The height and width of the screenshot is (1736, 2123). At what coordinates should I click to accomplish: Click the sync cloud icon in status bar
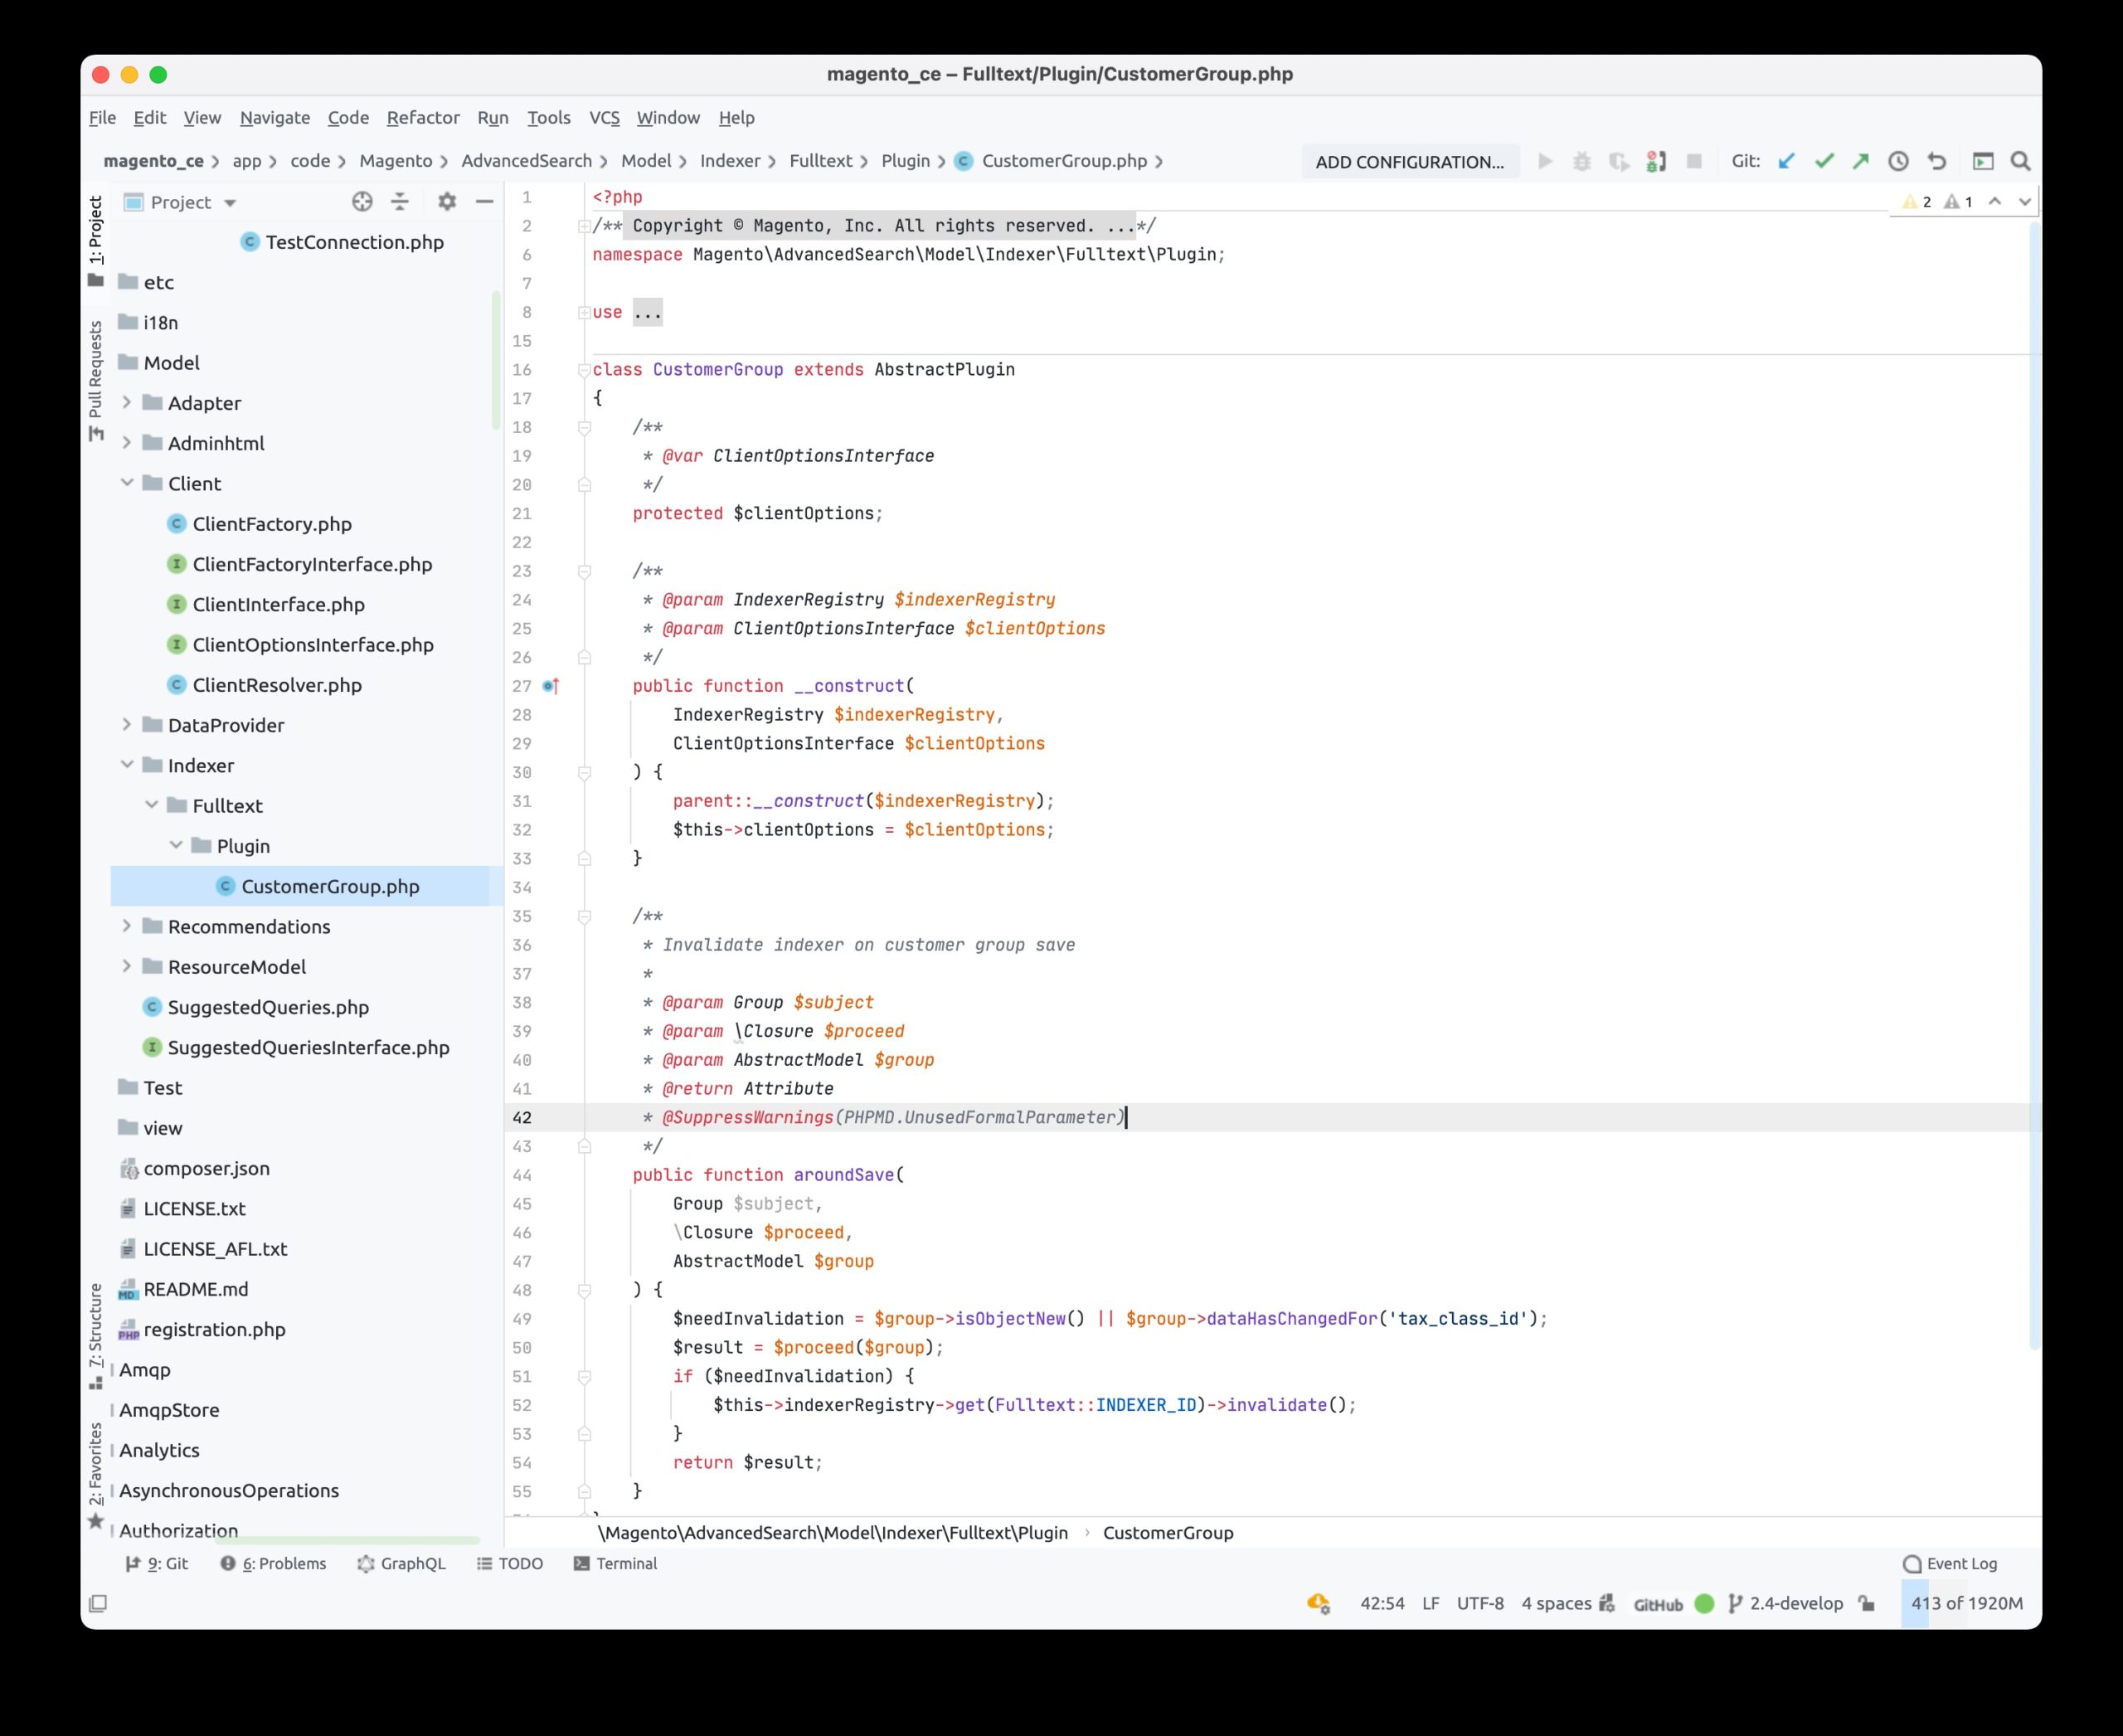(1318, 1603)
